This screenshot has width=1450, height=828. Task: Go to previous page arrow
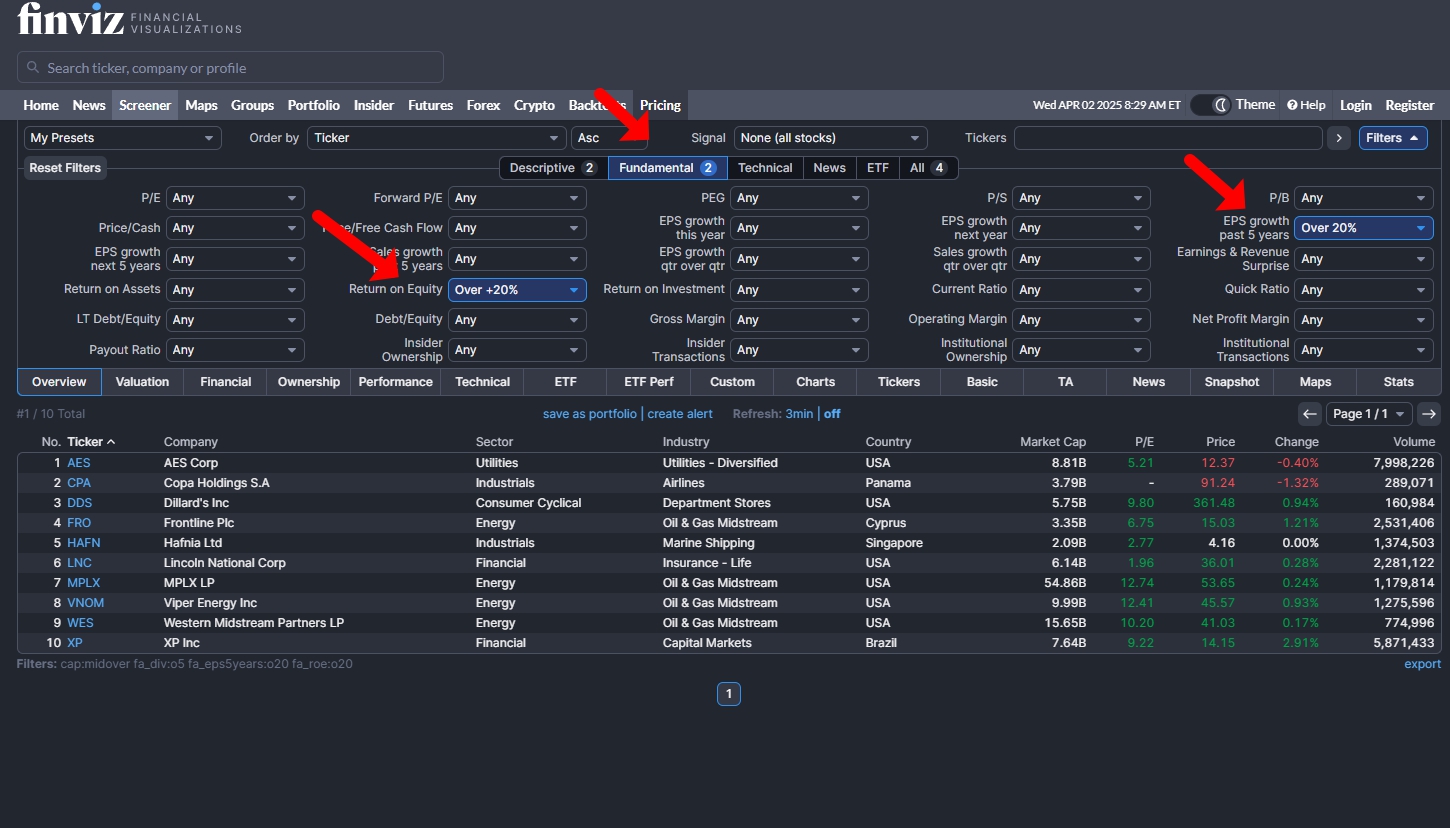point(1309,414)
